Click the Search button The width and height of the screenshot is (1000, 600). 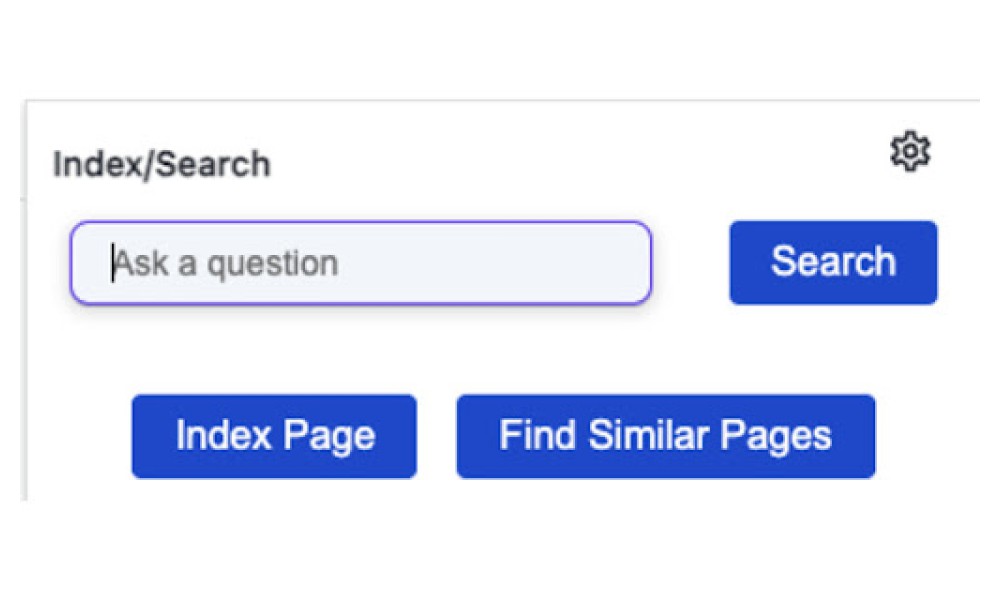click(x=834, y=263)
